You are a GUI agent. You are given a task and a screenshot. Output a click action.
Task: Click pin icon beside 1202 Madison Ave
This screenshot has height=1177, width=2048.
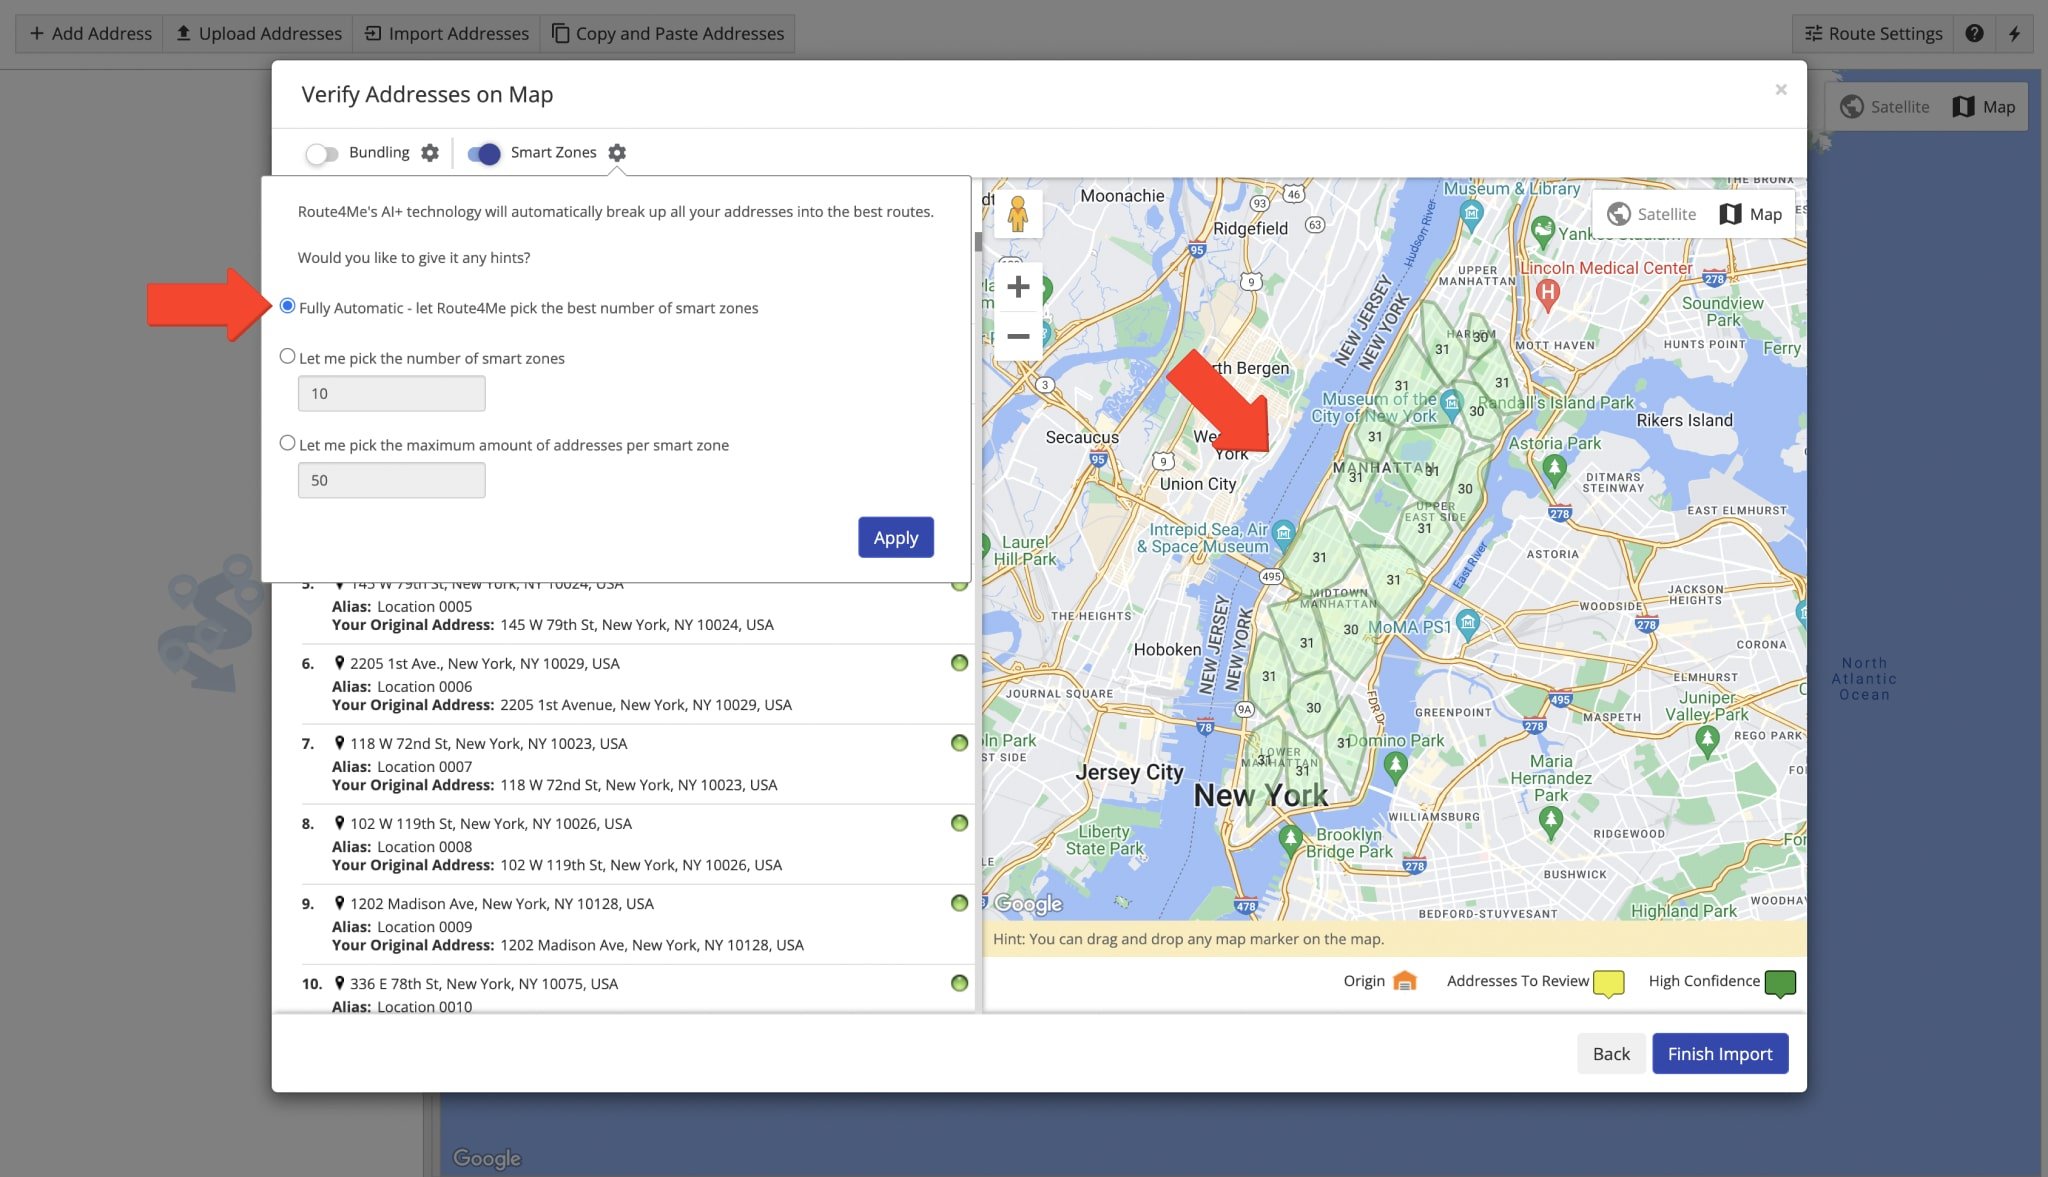pyautogui.click(x=339, y=903)
